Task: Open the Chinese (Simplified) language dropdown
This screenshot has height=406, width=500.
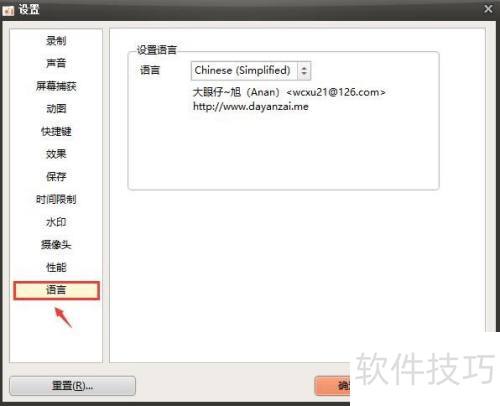Action: 251,71
